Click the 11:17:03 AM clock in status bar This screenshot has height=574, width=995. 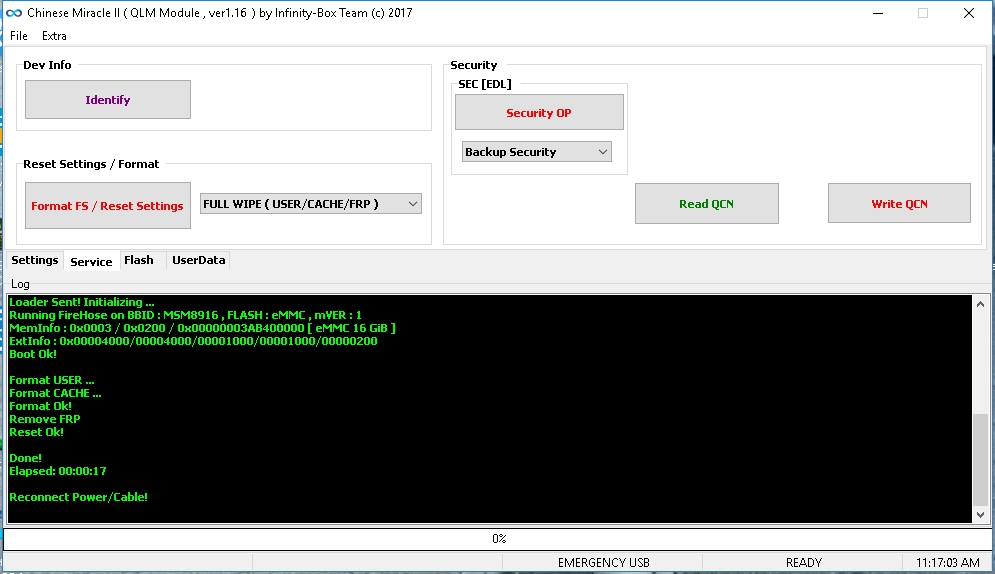[x=947, y=563]
